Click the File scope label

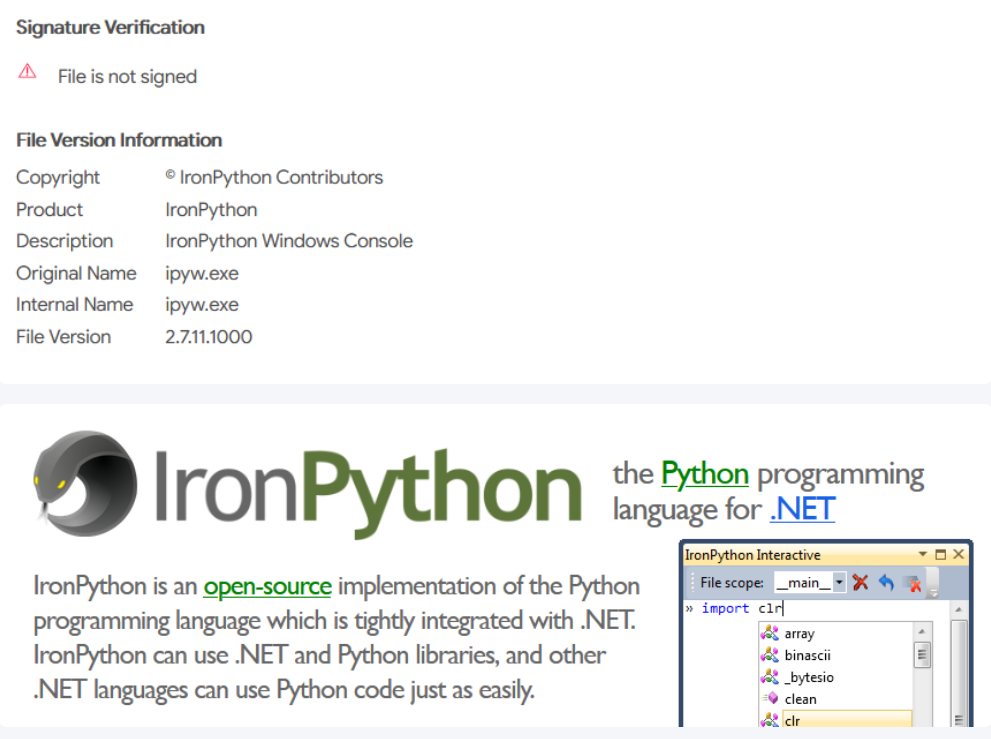731,582
